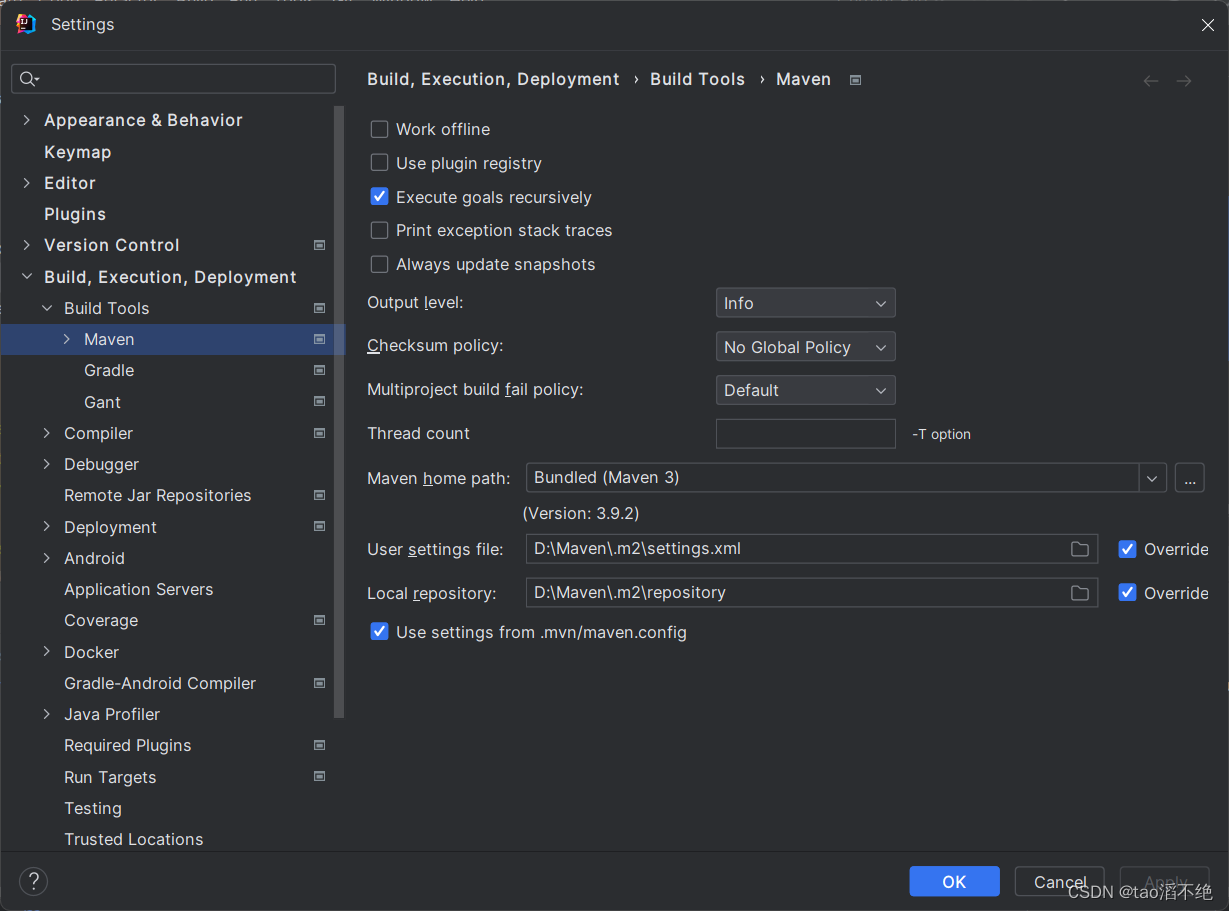Click project icon on Version Control row
Image resolution: width=1229 pixels, height=911 pixels.
coord(319,245)
